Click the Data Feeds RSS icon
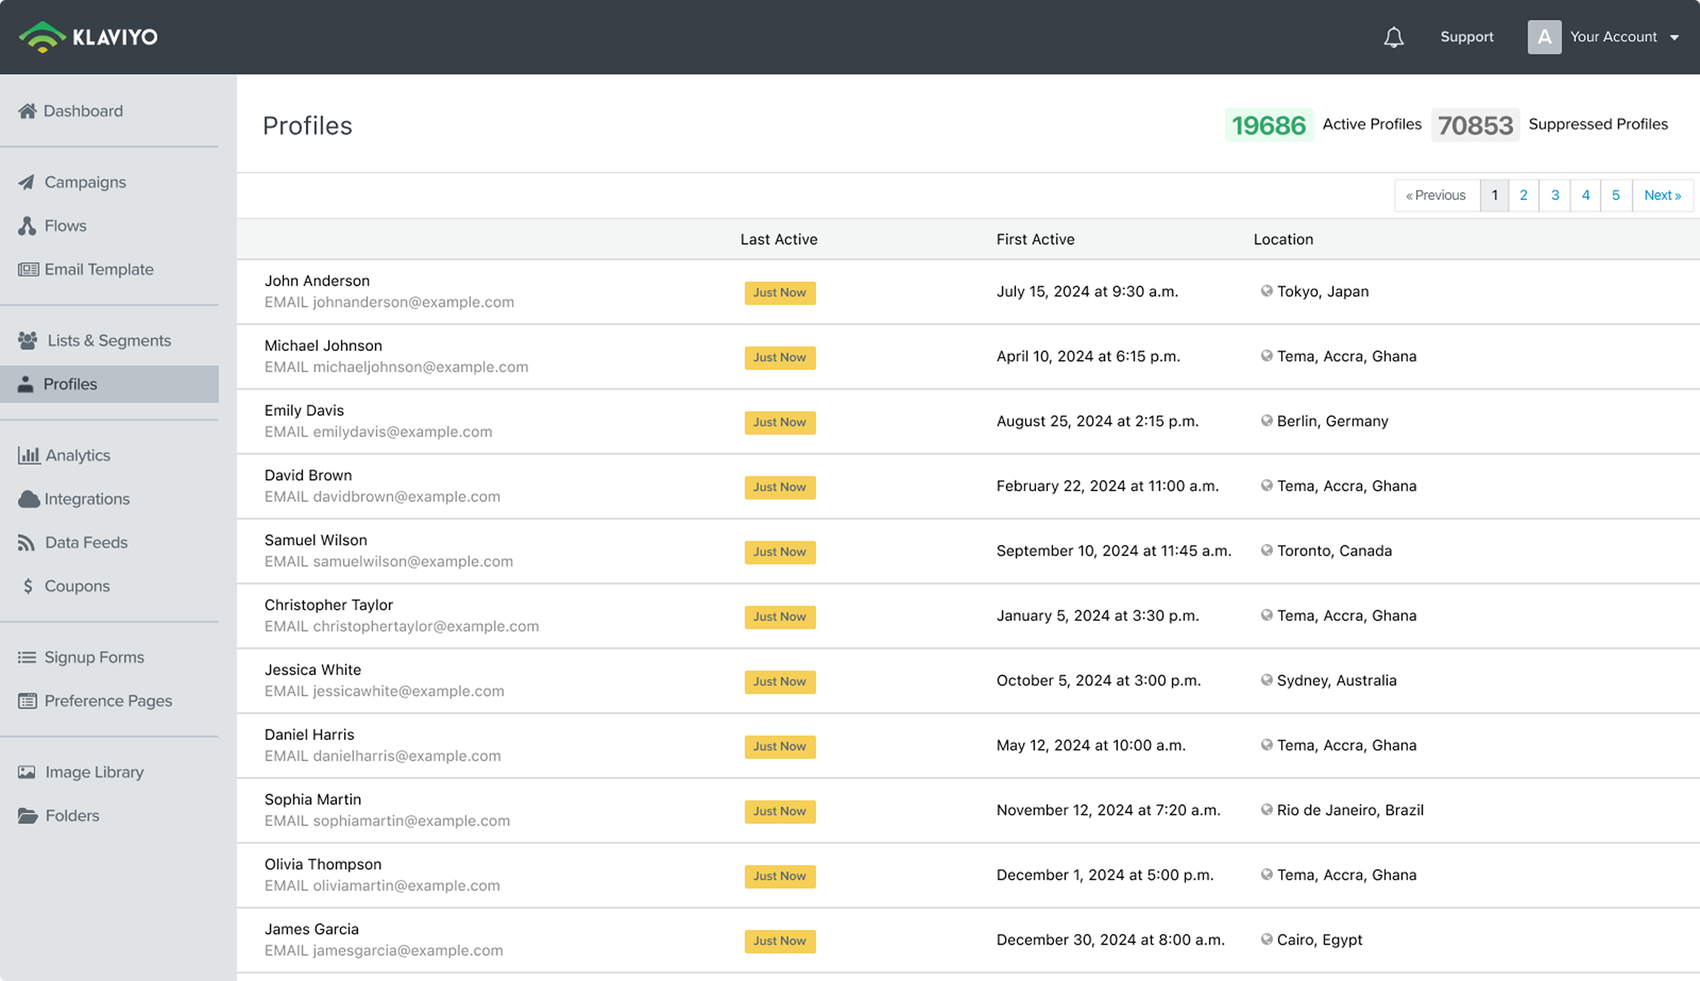Image resolution: width=1700 pixels, height=981 pixels. 26,542
